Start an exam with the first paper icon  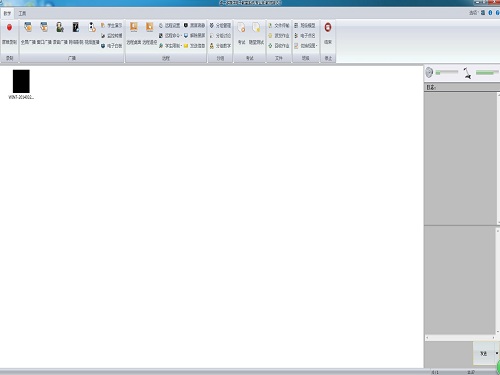coord(242,33)
